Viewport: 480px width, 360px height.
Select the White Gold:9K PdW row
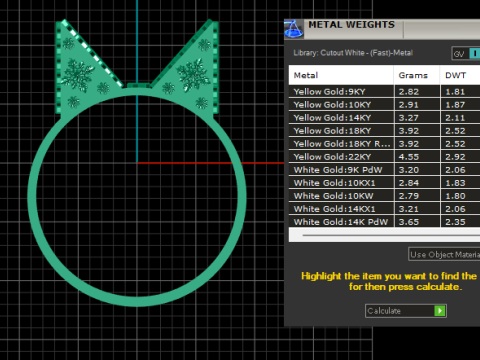tap(384, 170)
